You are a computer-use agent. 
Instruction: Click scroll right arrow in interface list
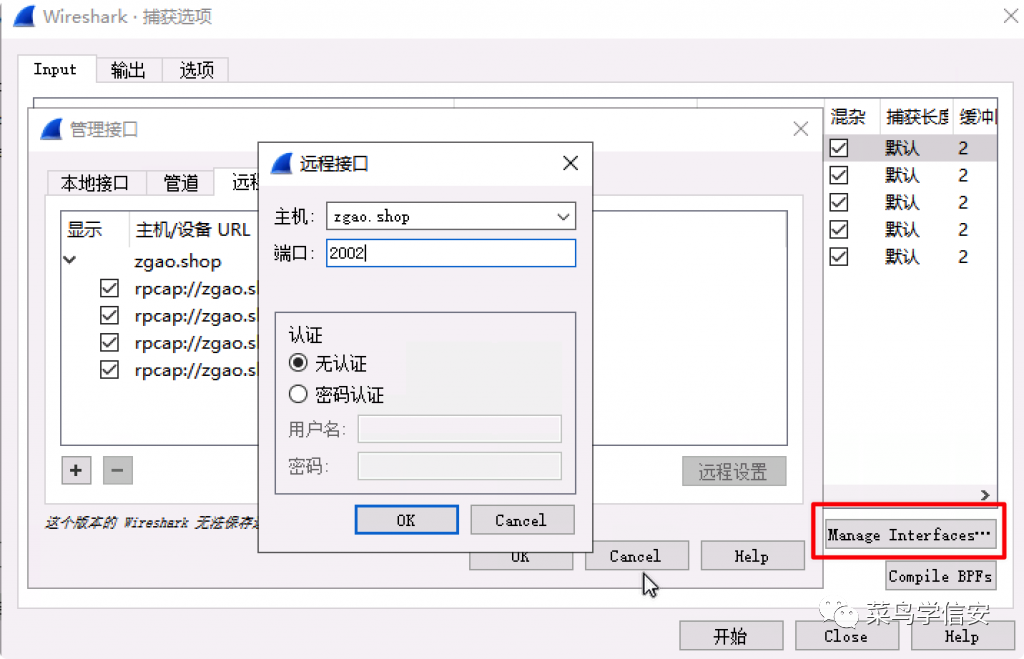985,494
